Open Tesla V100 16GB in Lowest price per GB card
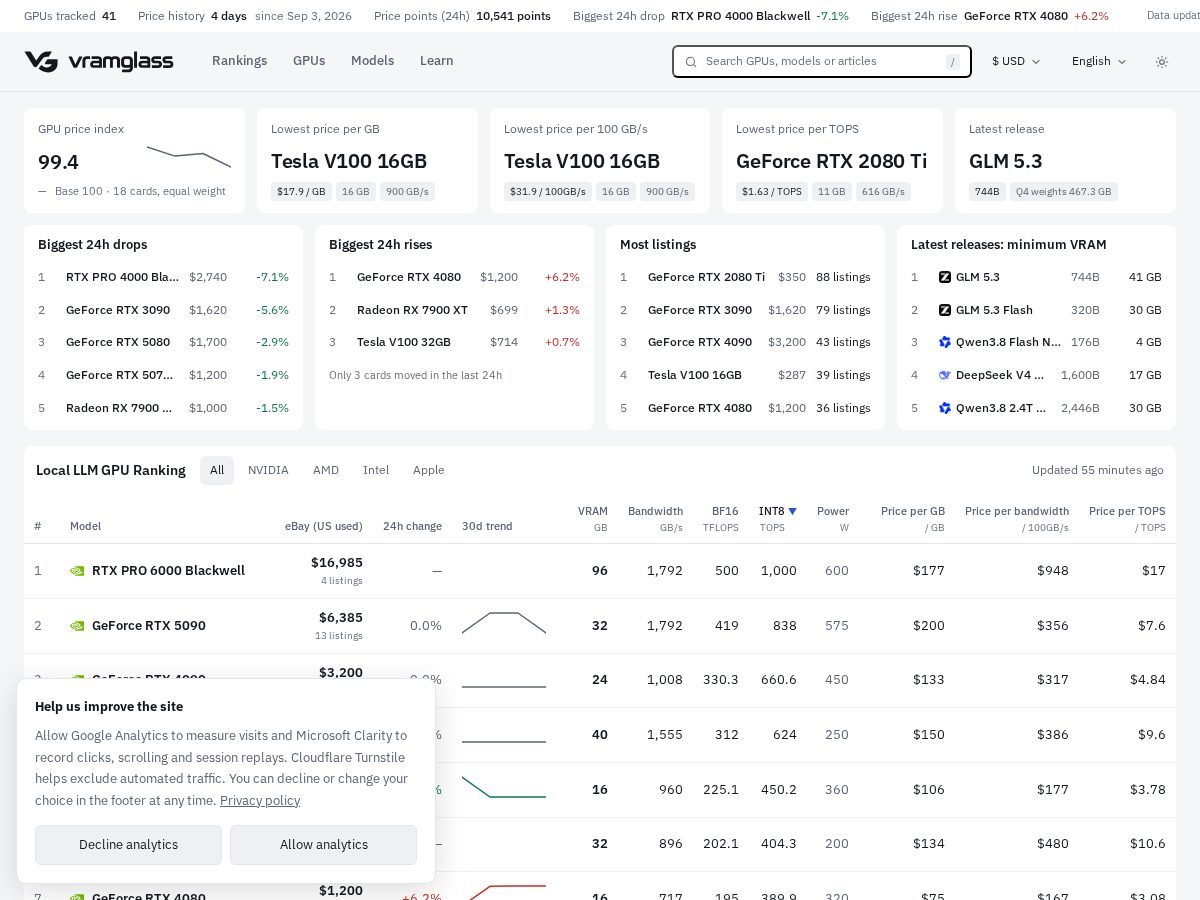 click(x=349, y=161)
